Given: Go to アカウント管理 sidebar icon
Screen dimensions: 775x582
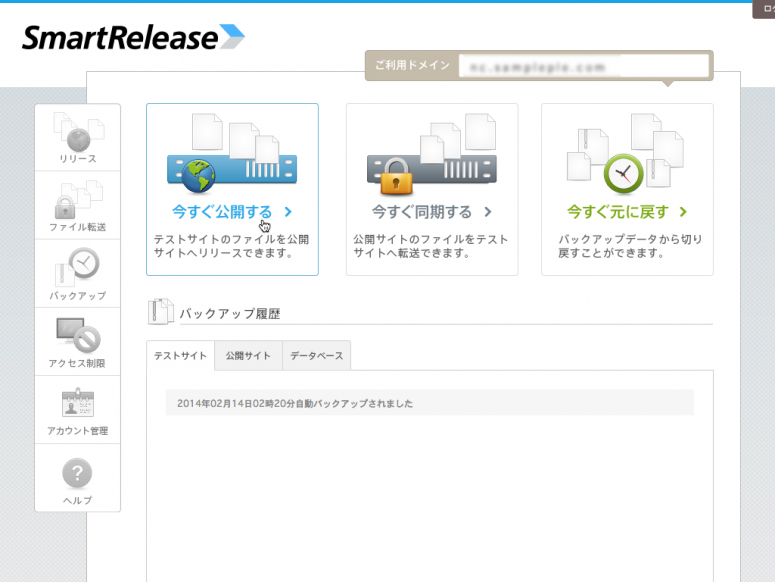Looking at the screenshot, I should coord(77,409).
